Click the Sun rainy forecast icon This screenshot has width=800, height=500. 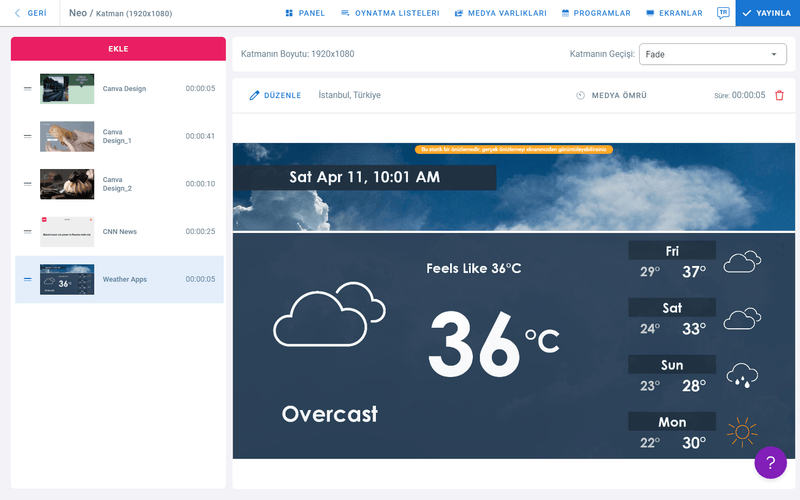[x=742, y=376]
